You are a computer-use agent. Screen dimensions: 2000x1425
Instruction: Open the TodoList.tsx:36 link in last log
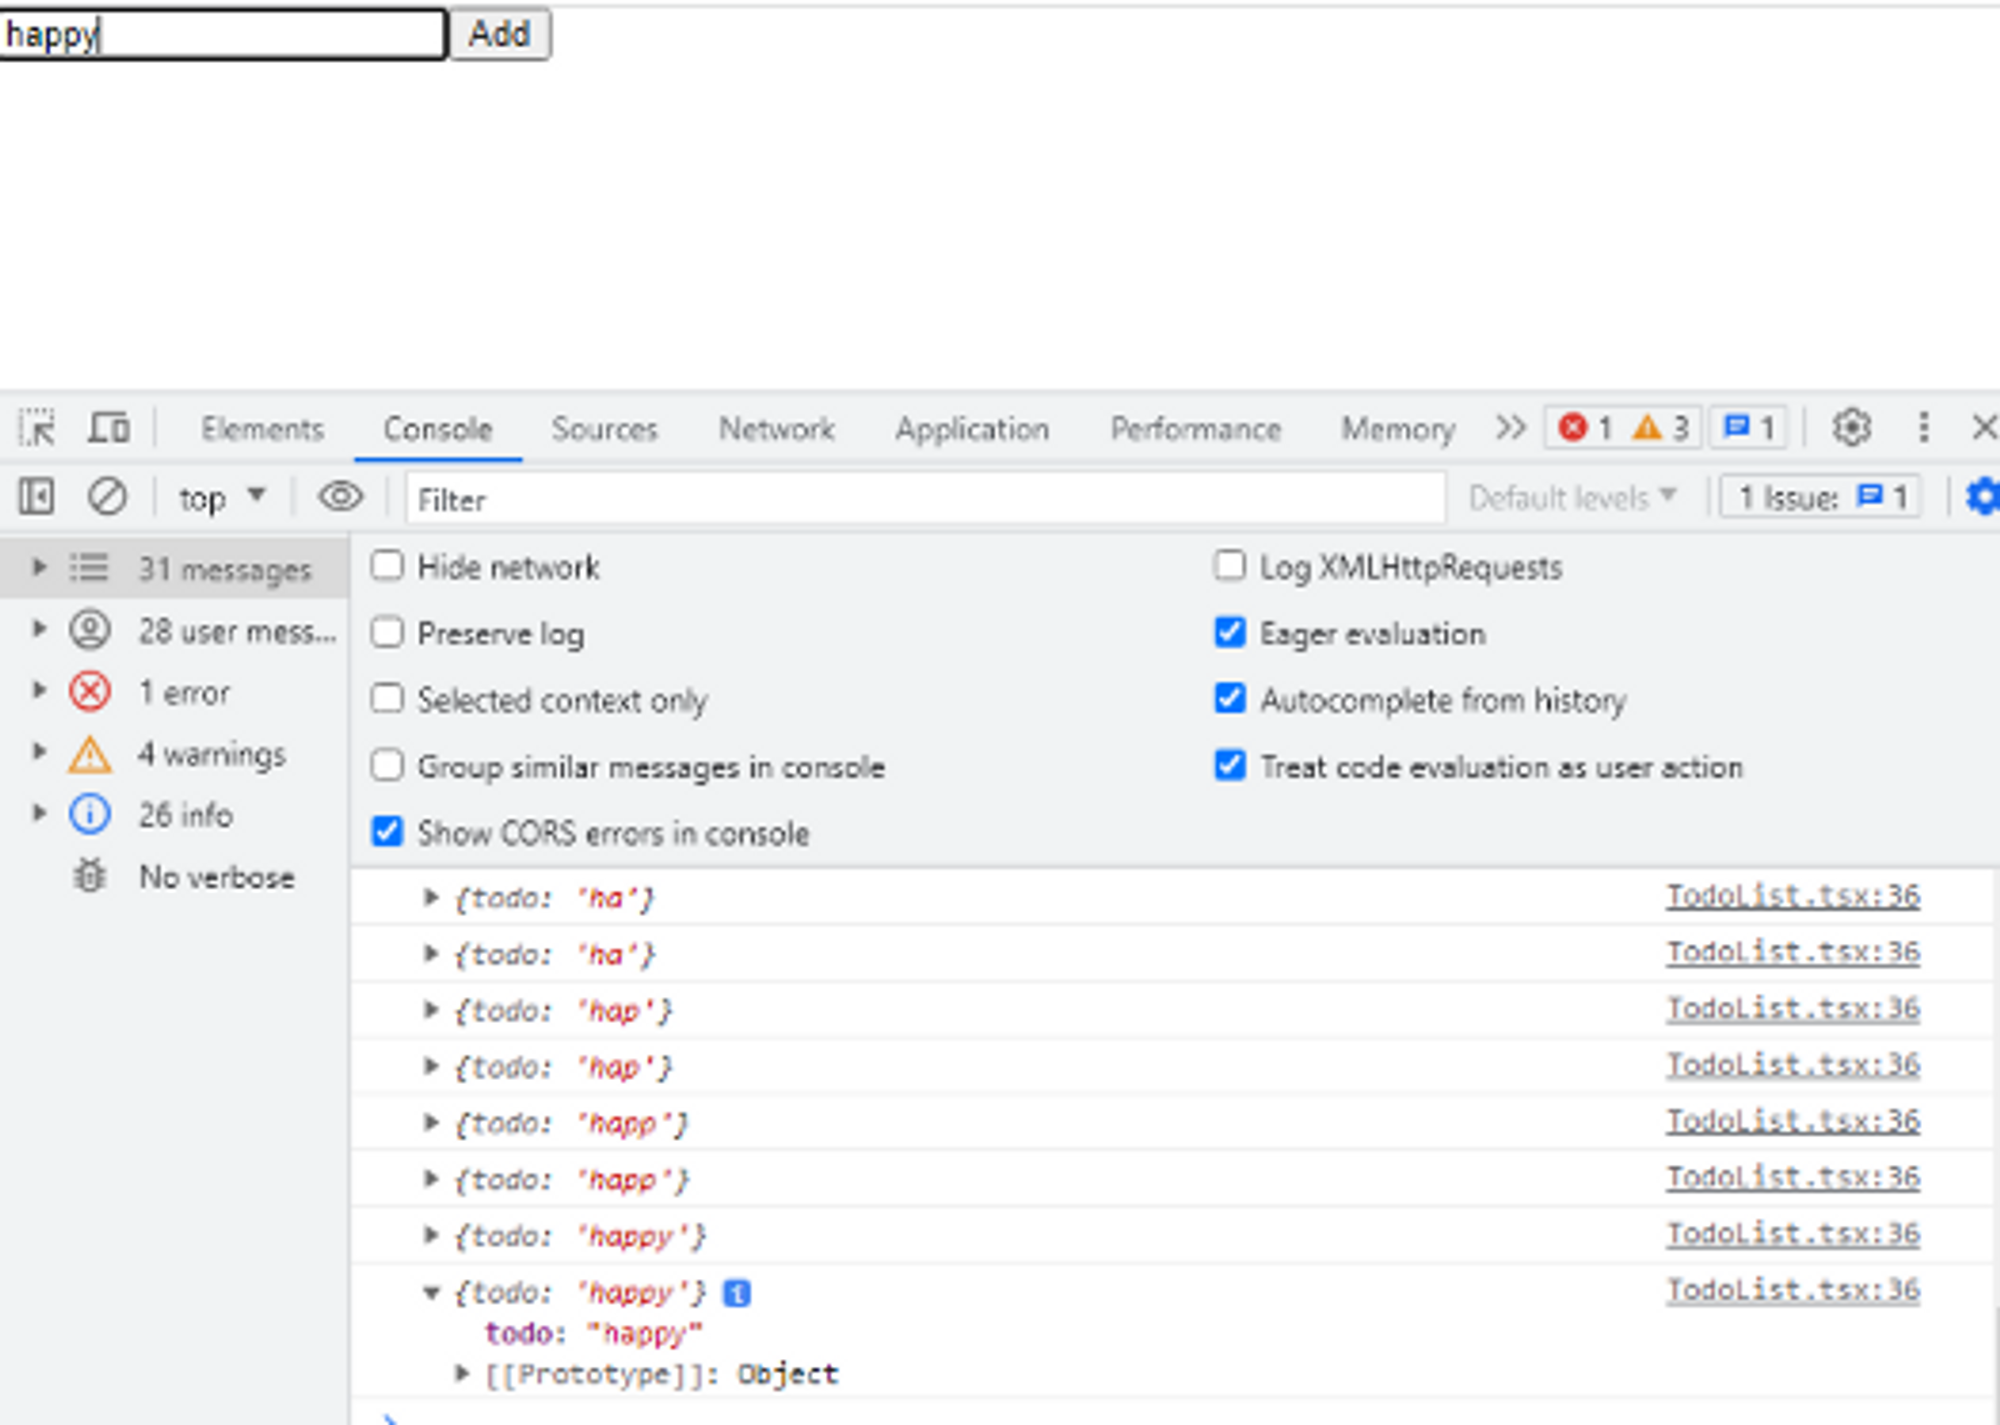(1792, 1290)
